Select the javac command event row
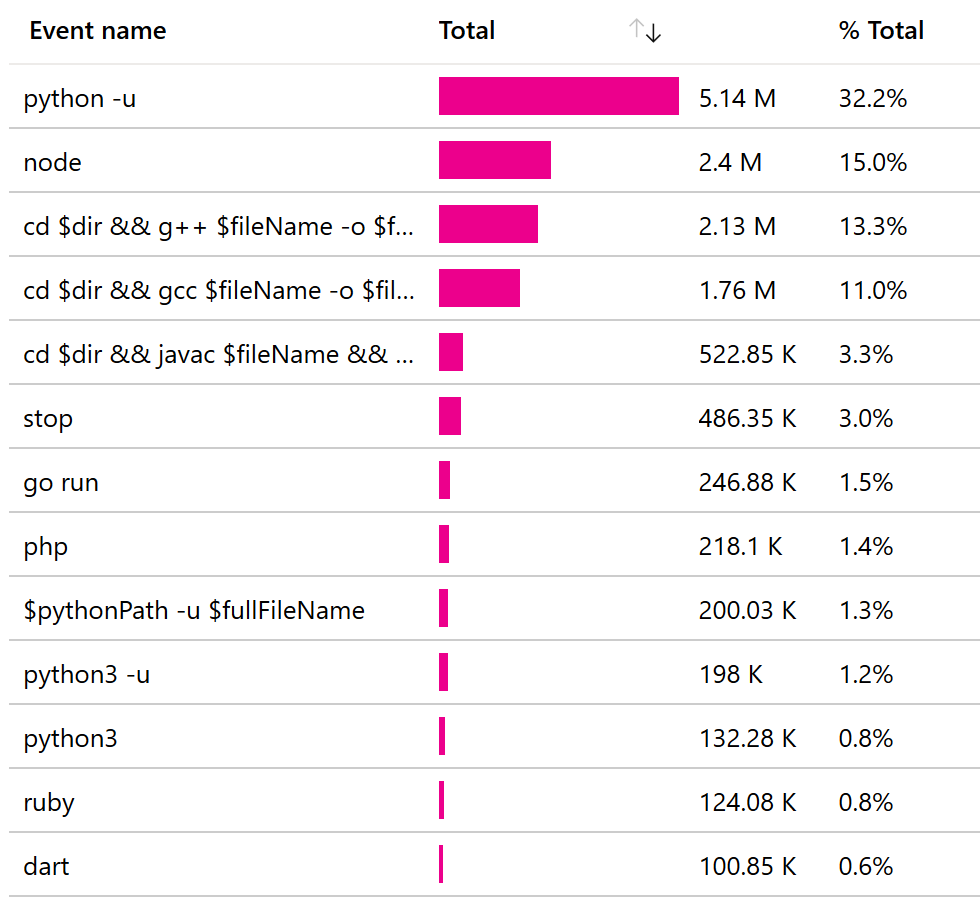The image size is (980, 904). tap(218, 354)
